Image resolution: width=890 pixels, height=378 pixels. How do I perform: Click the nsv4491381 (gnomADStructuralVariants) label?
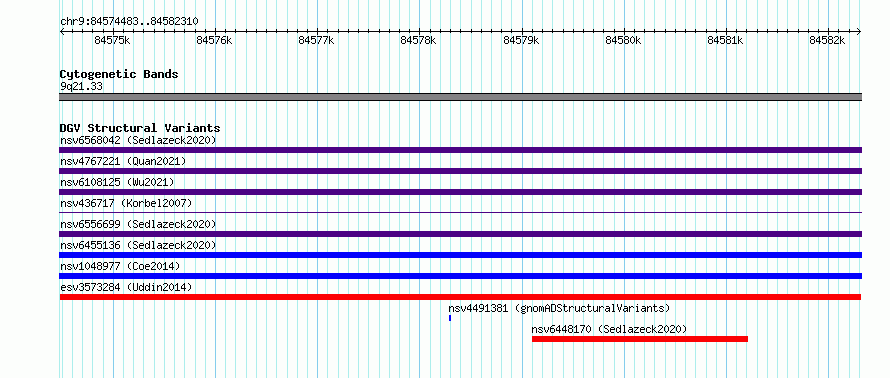tap(559, 308)
